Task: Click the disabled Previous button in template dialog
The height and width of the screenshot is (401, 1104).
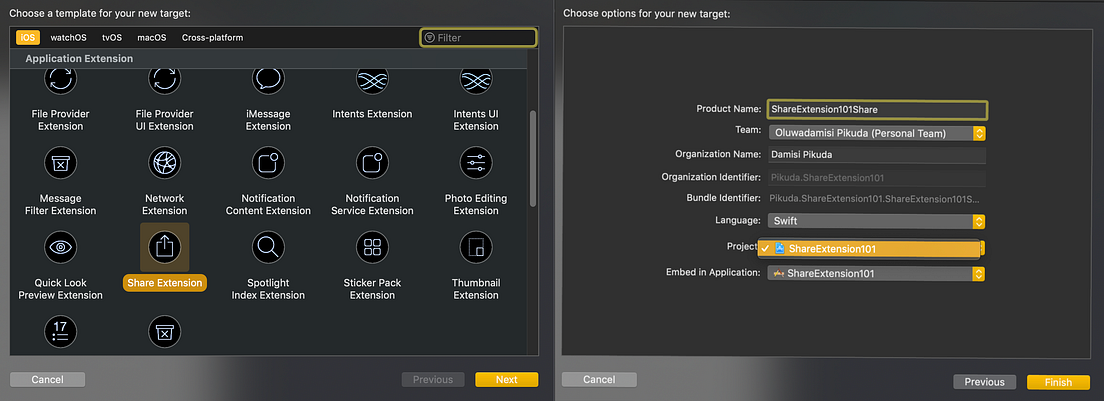Action: [x=433, y=379]
